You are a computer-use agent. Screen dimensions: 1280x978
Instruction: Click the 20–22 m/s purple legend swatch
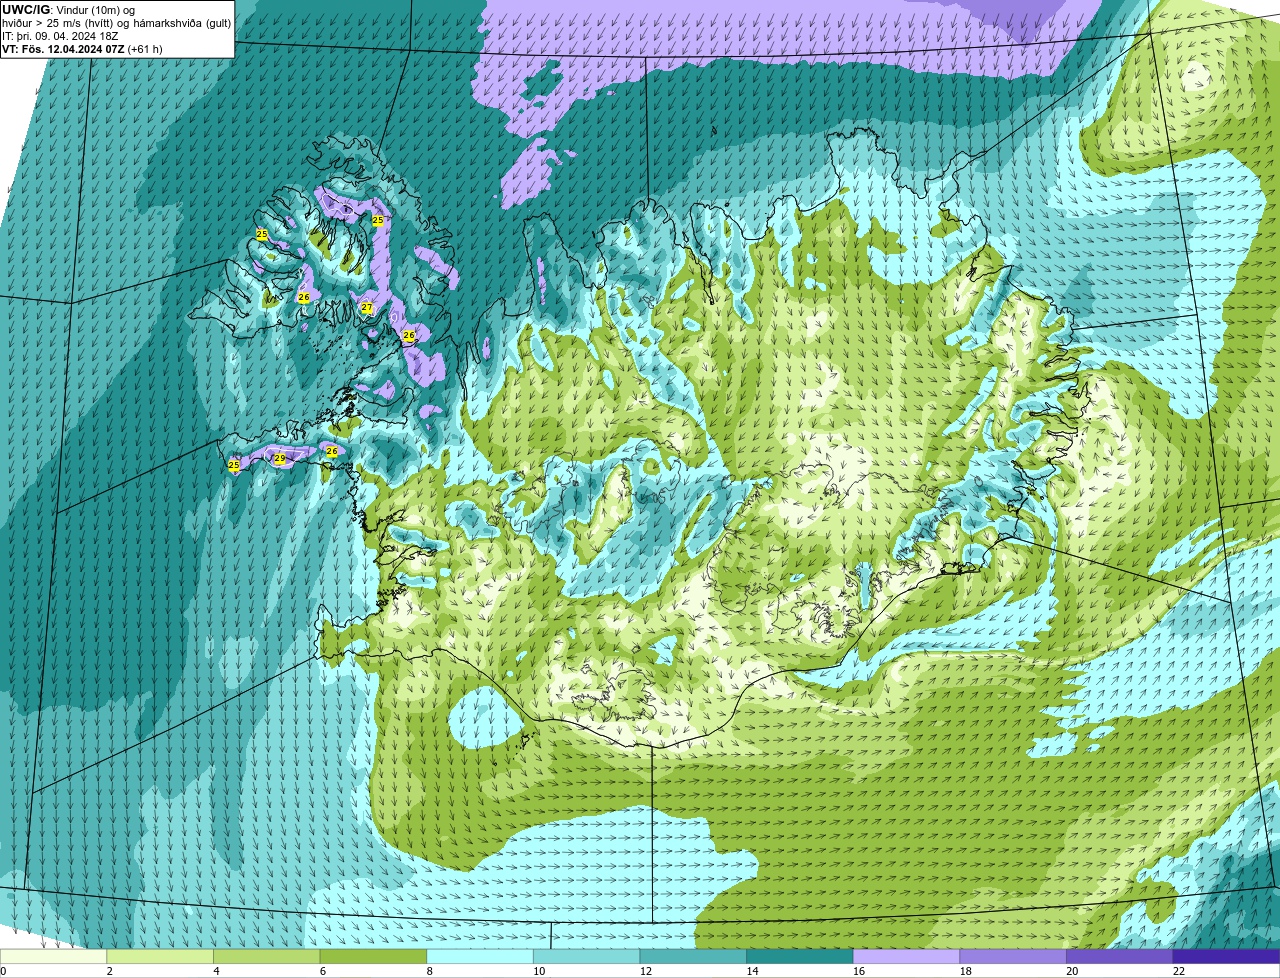1120,956
